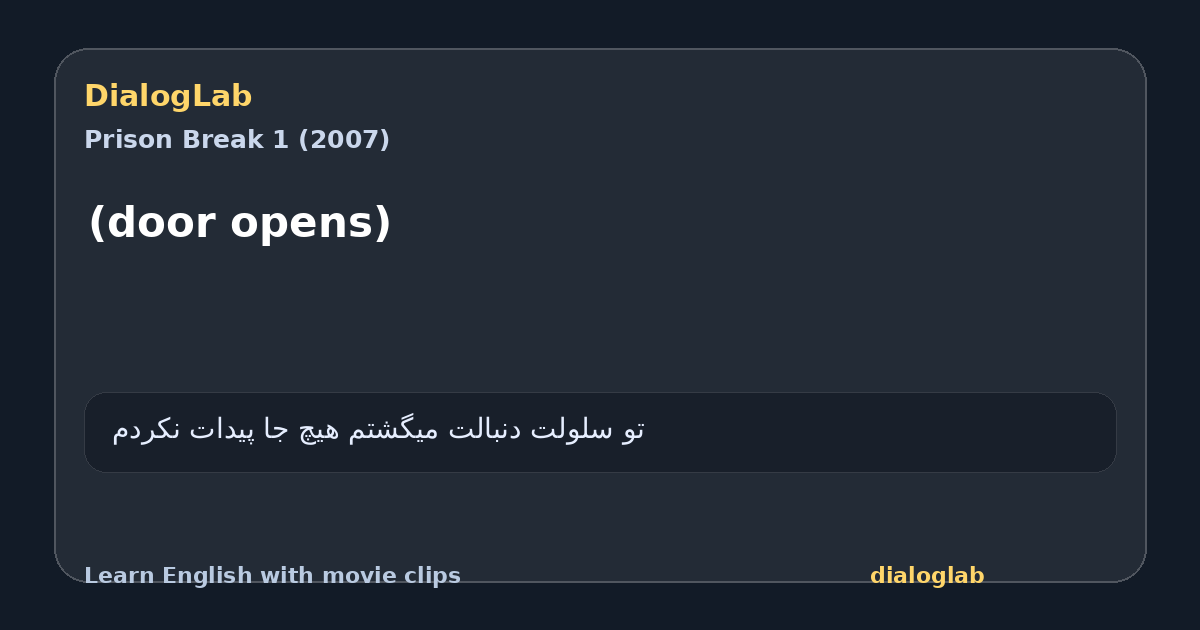Click the DialogLab brand title
Screen dimensions: 1200x630
tap(168, 96)
